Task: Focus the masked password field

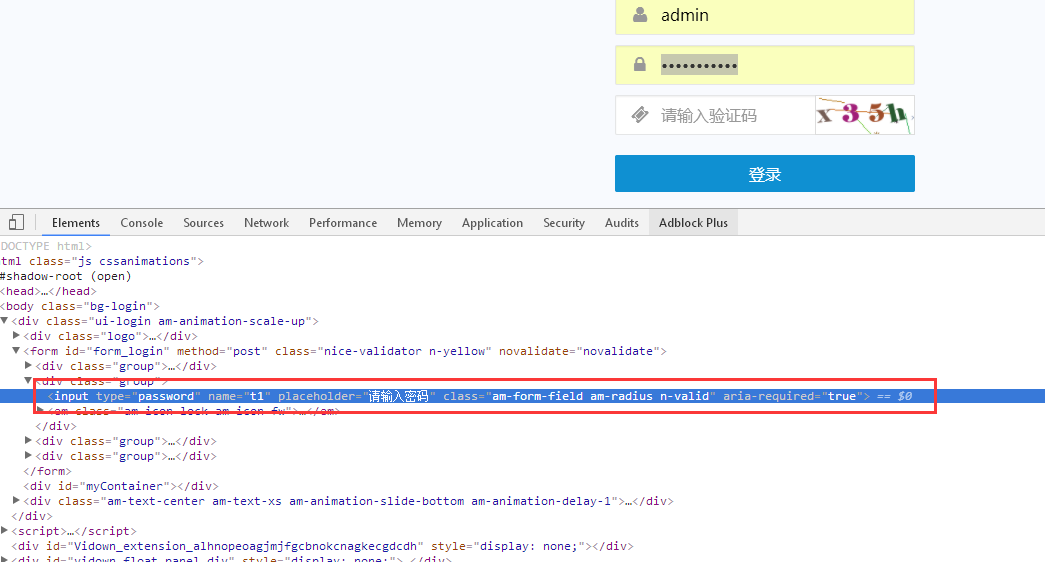Action: point(764,65)
